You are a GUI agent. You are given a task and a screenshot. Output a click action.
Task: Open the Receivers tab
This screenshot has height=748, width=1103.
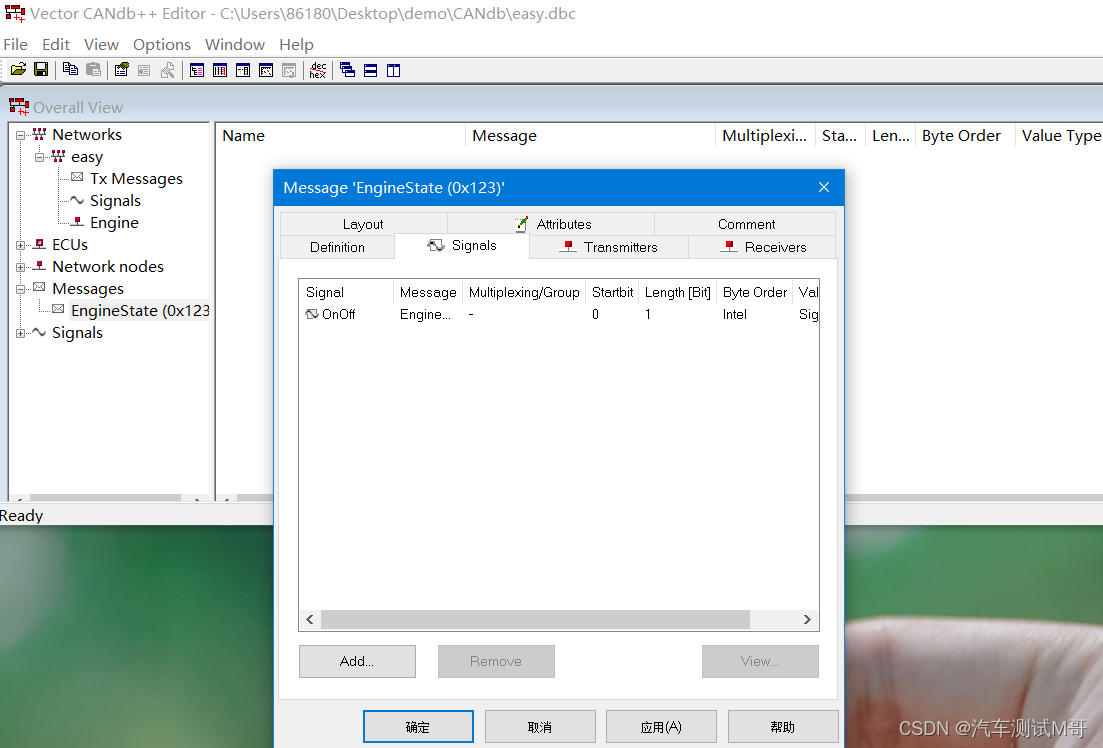coord(763,247)
